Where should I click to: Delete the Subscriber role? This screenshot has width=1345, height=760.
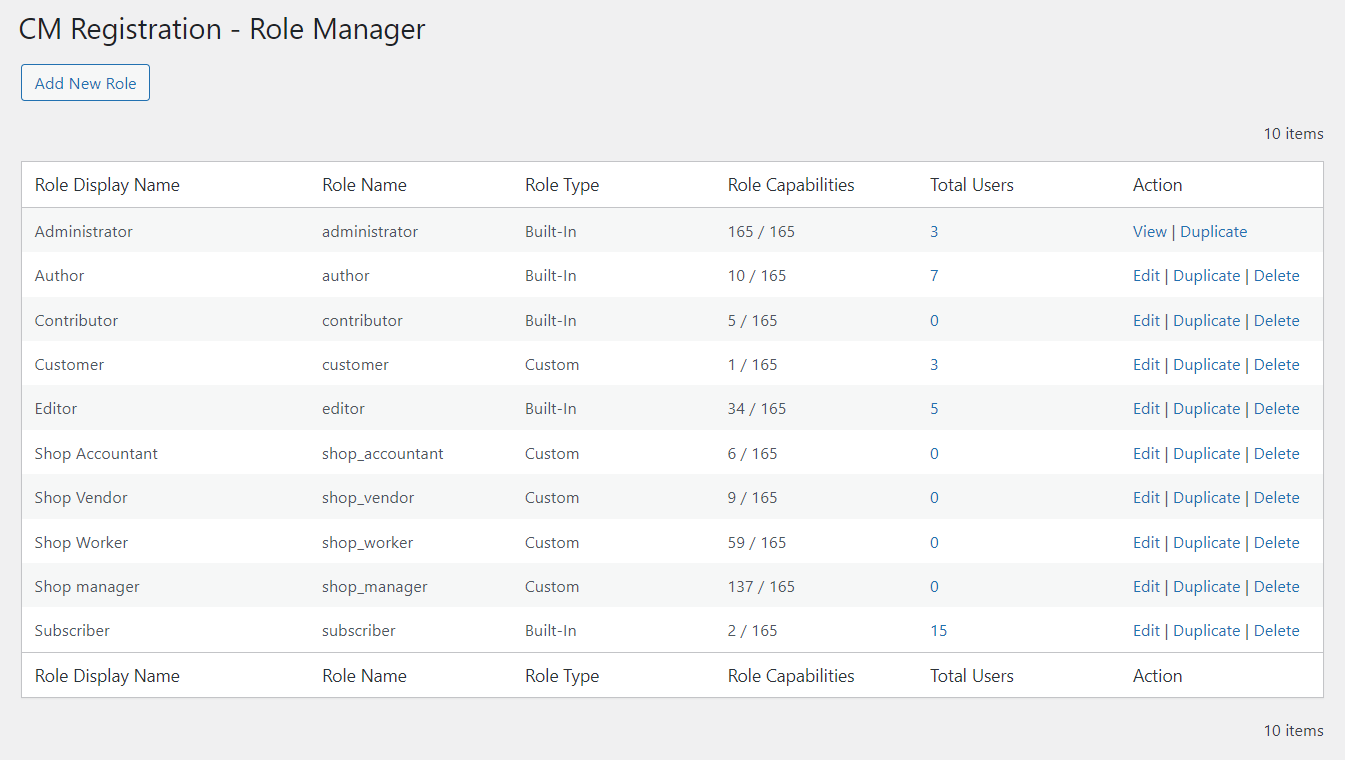point(1276,630)
